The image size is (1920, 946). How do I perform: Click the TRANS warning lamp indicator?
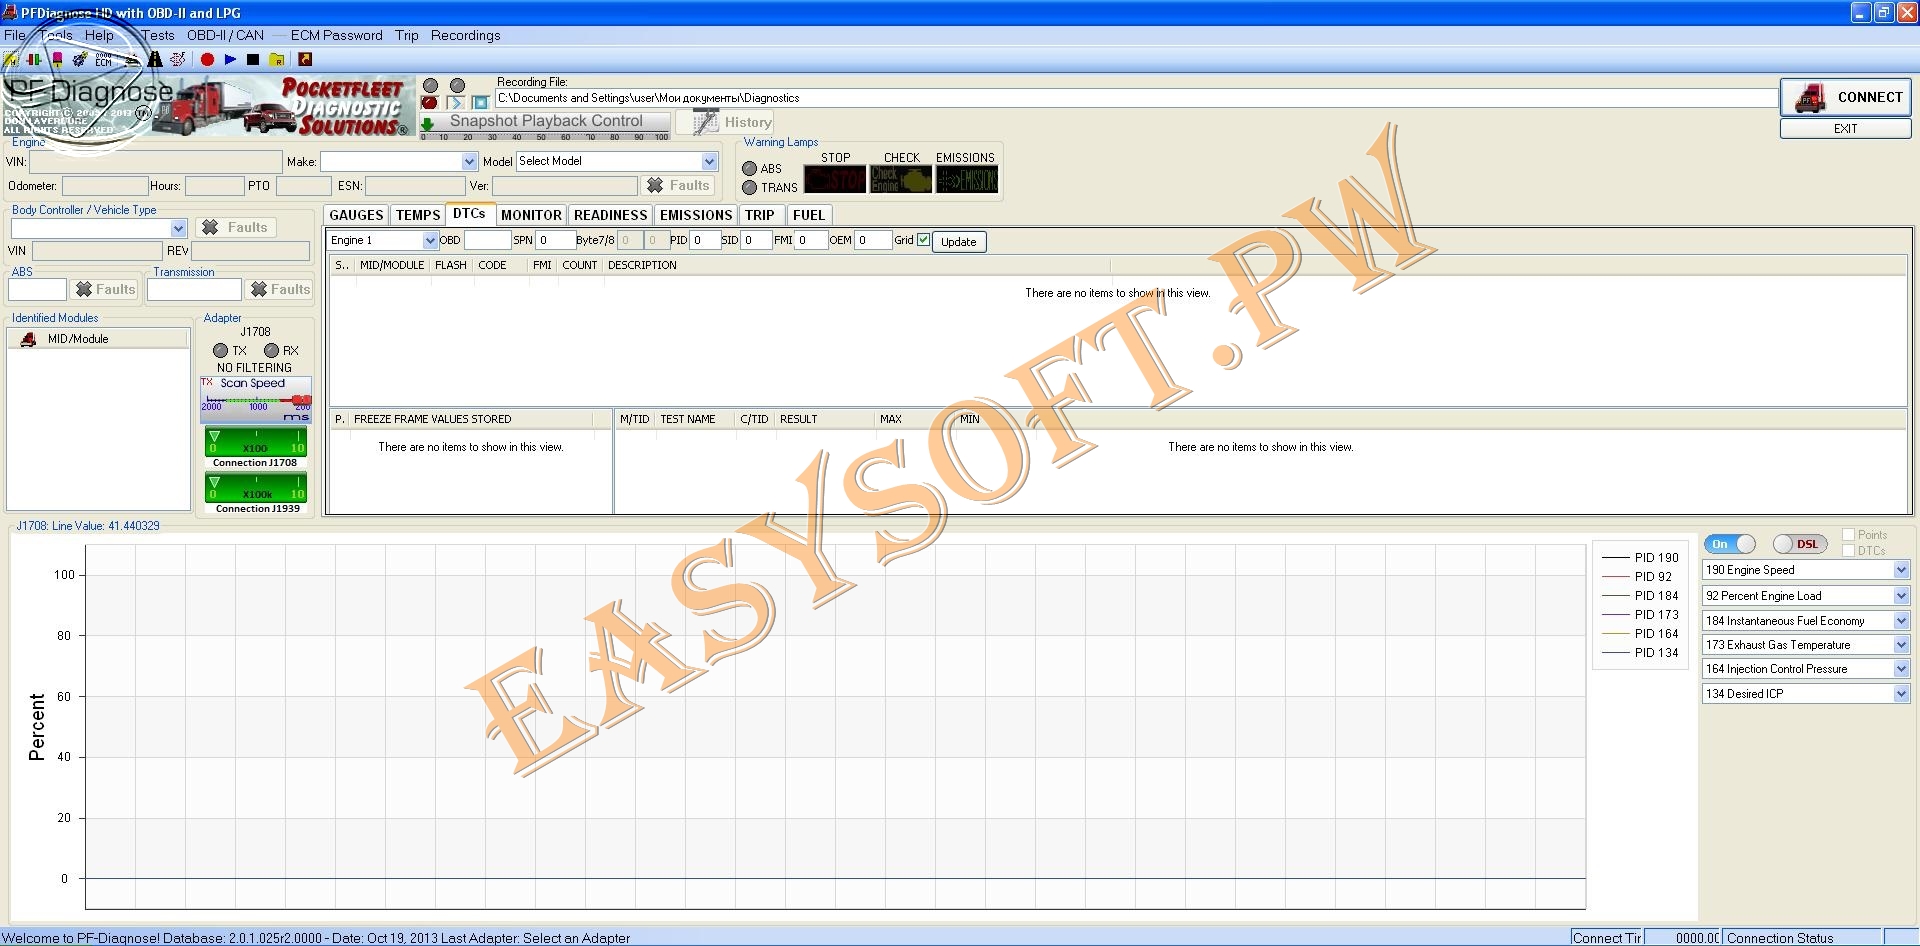[x=749, y=188]
